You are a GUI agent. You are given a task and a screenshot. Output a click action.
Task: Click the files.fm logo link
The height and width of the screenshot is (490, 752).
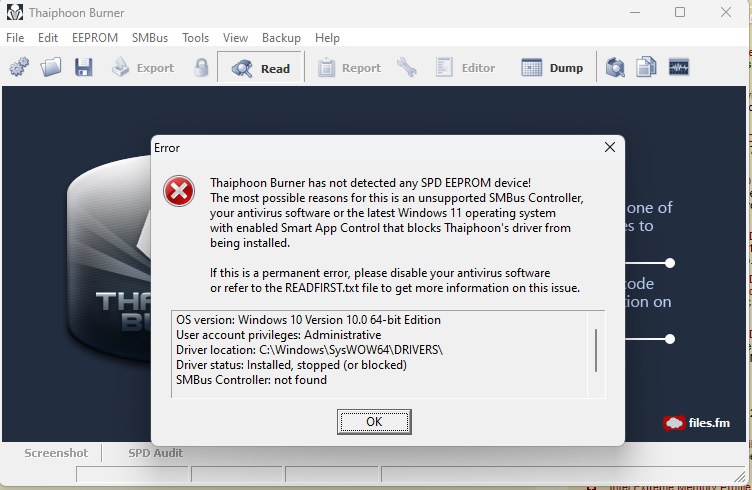696,423
